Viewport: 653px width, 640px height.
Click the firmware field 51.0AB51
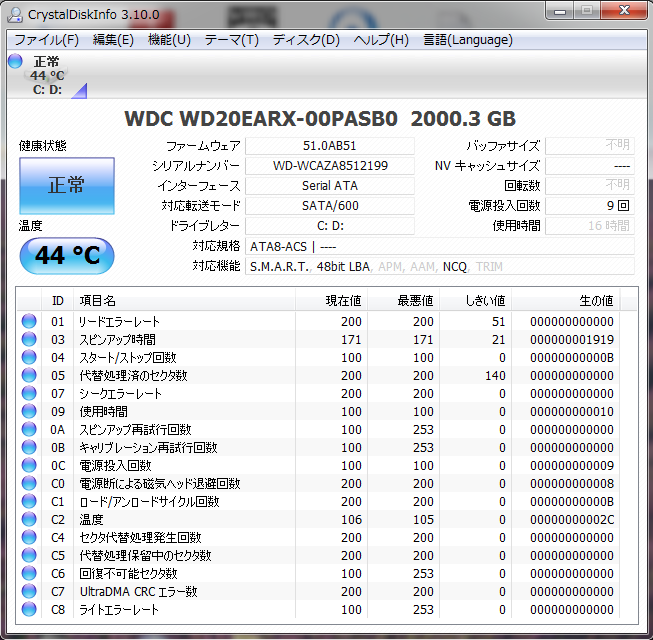(x=330, y=146)
